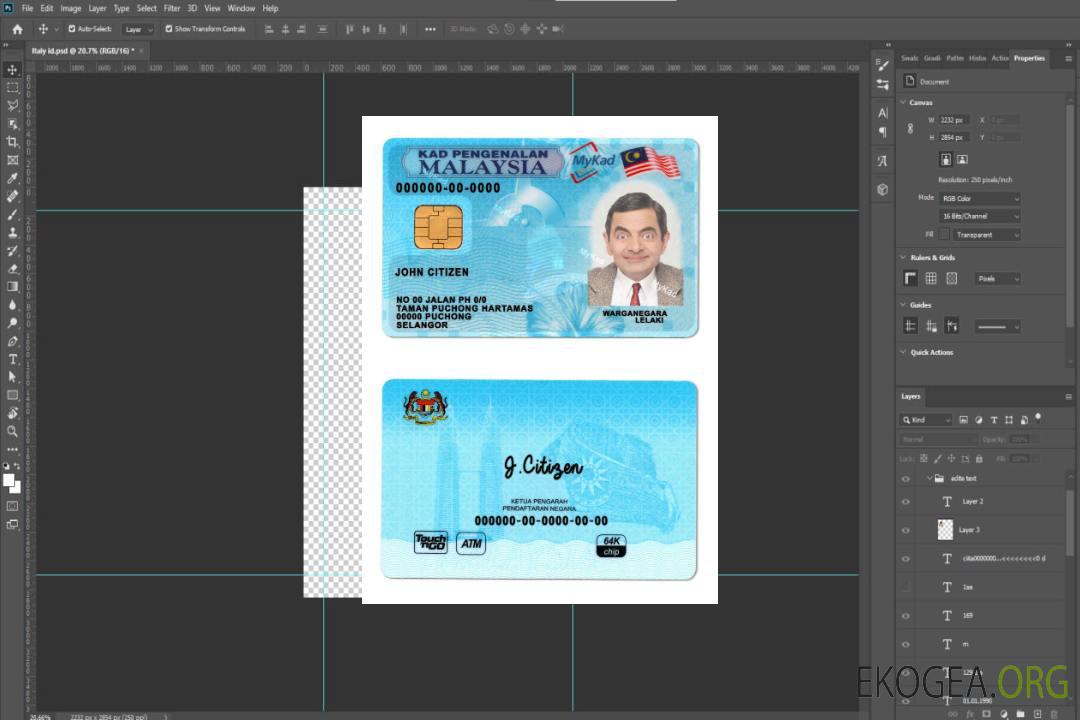Select the Gradient tool
The height and width of the screenshot is (720, 1080).
[12, 287]
